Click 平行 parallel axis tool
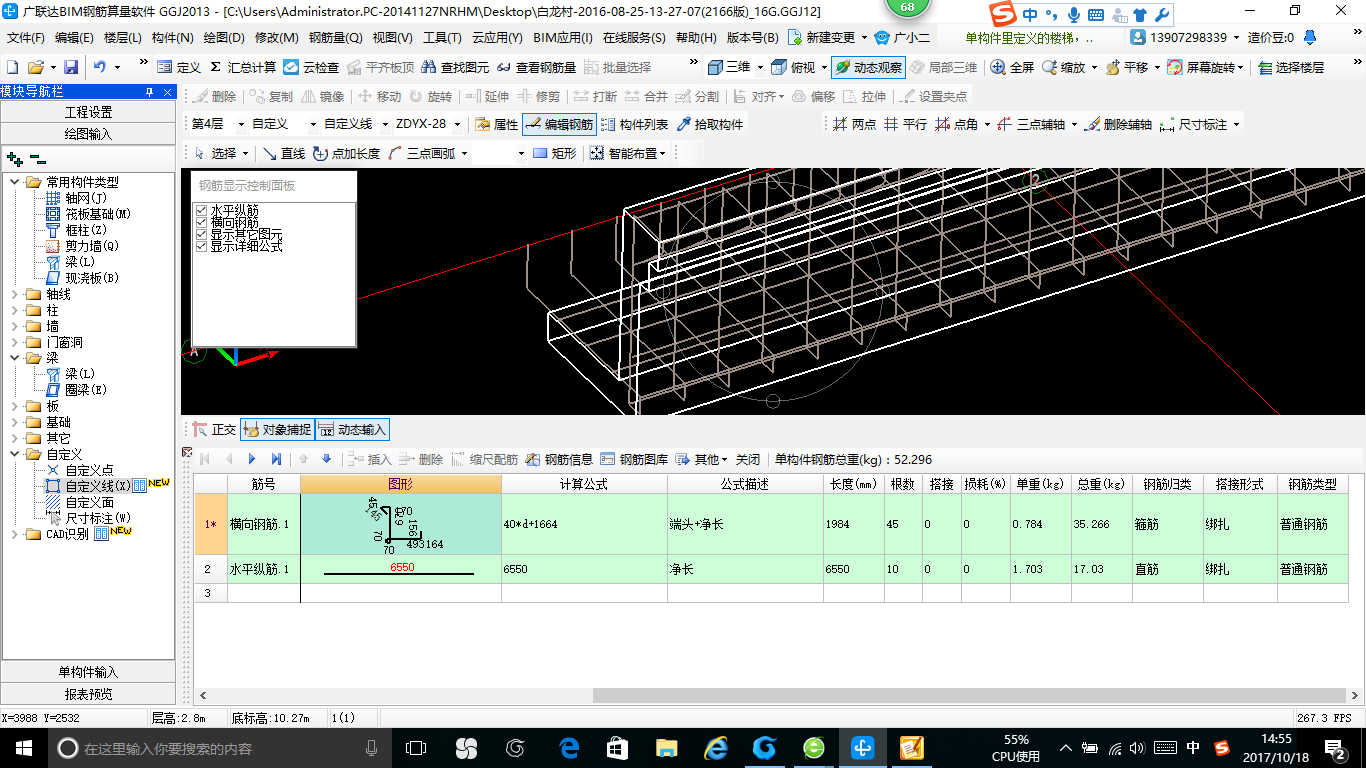Screen dimensions: 1366x768 point(905,125)
